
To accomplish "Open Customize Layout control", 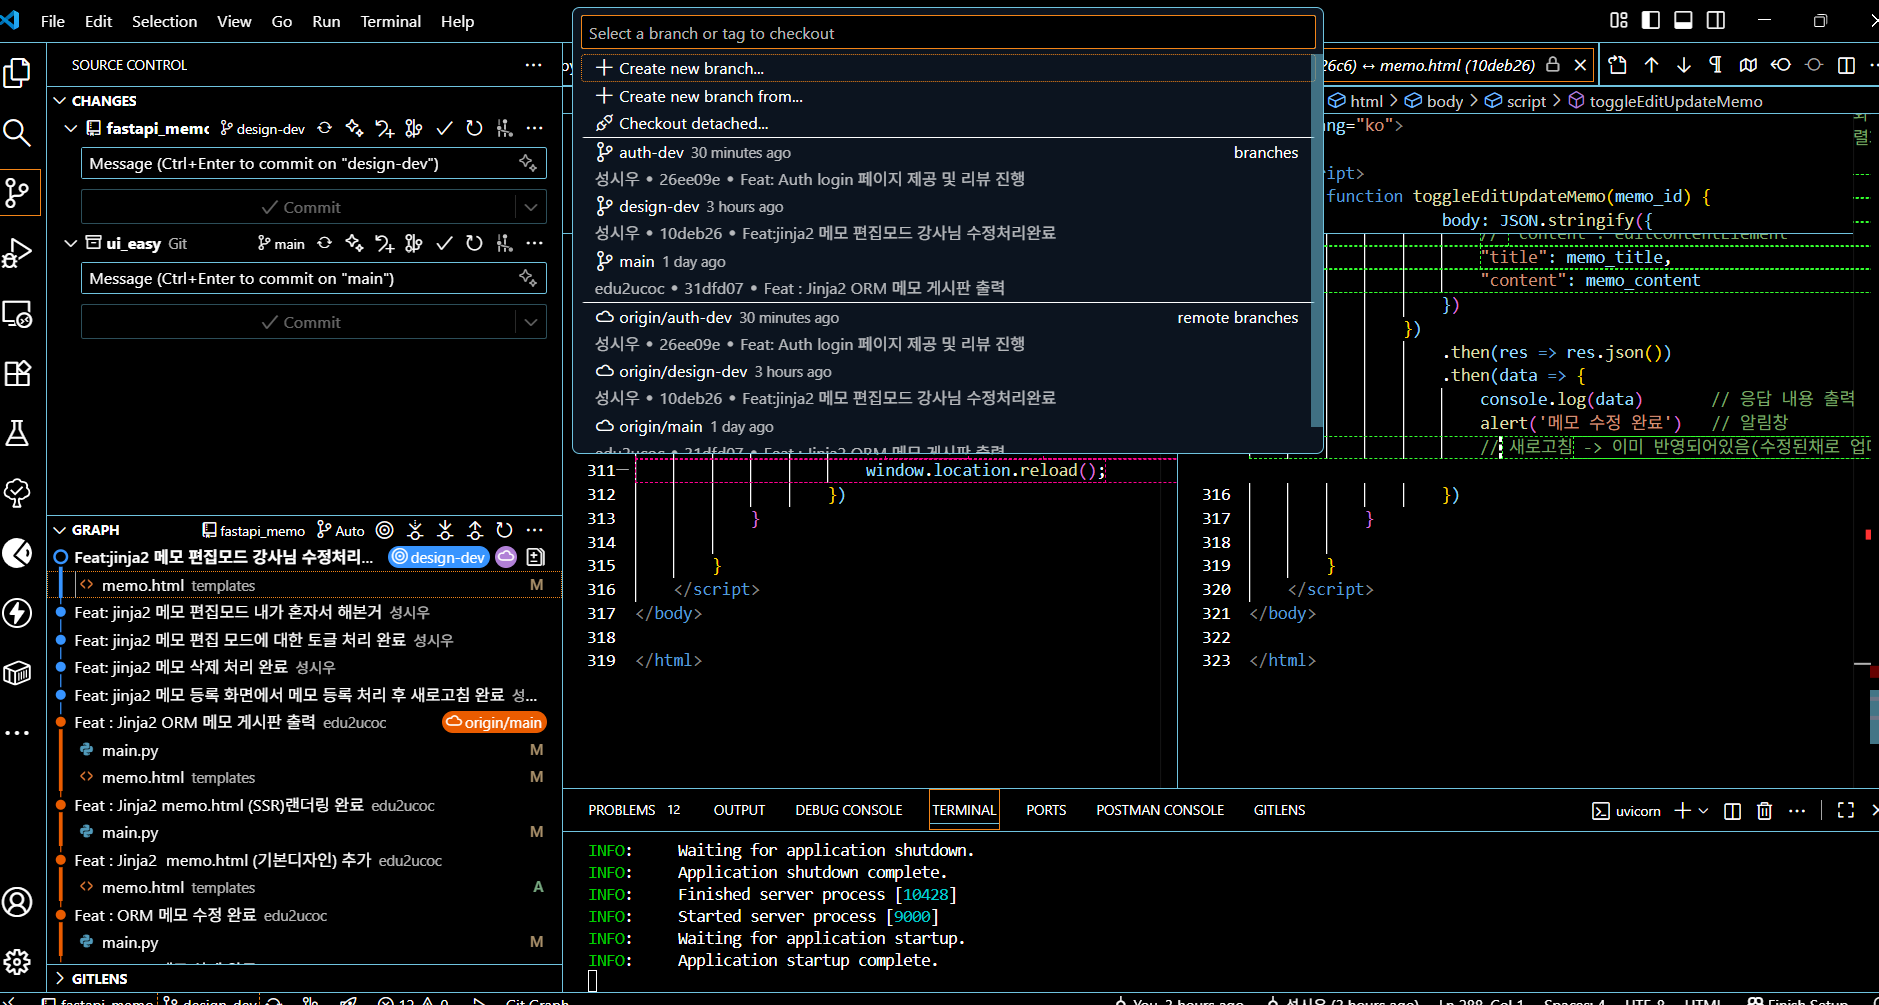I will [1619, 20].
